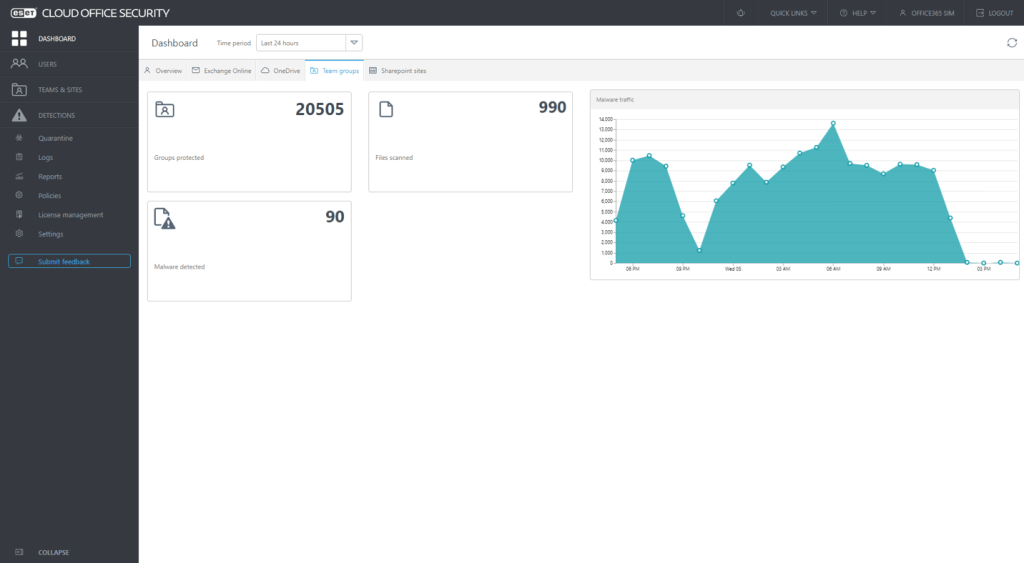Open the Malware detected tile
The height and width of the screenshot is (563, 1024).
(x=249, y=250)
